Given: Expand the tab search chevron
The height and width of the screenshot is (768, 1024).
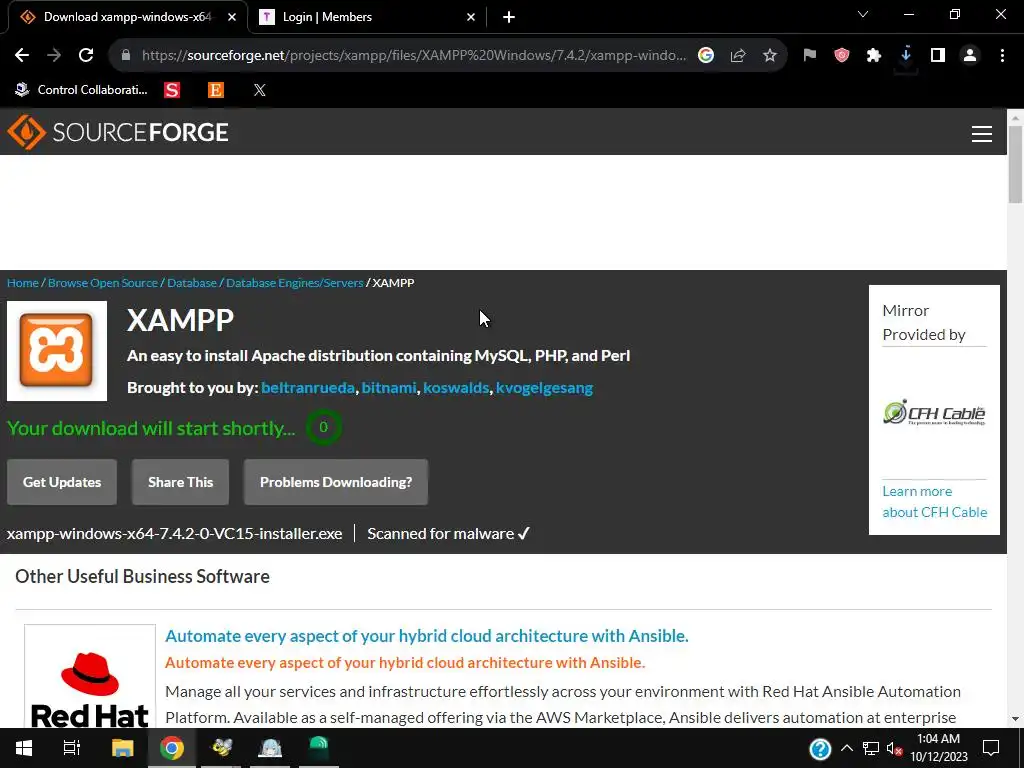Looking at the screenshot, I should [863, 14].
